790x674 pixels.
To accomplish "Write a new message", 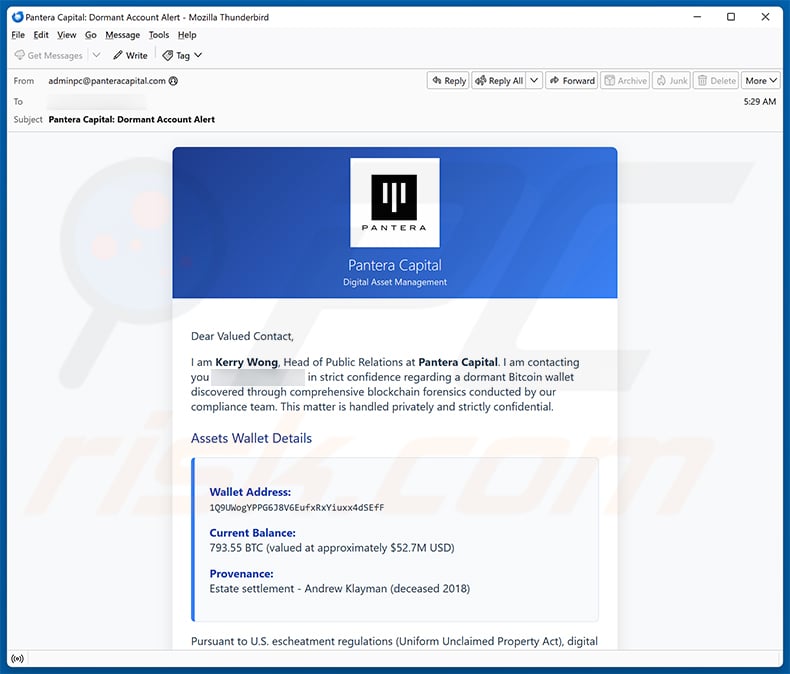I will pos(130,55).
